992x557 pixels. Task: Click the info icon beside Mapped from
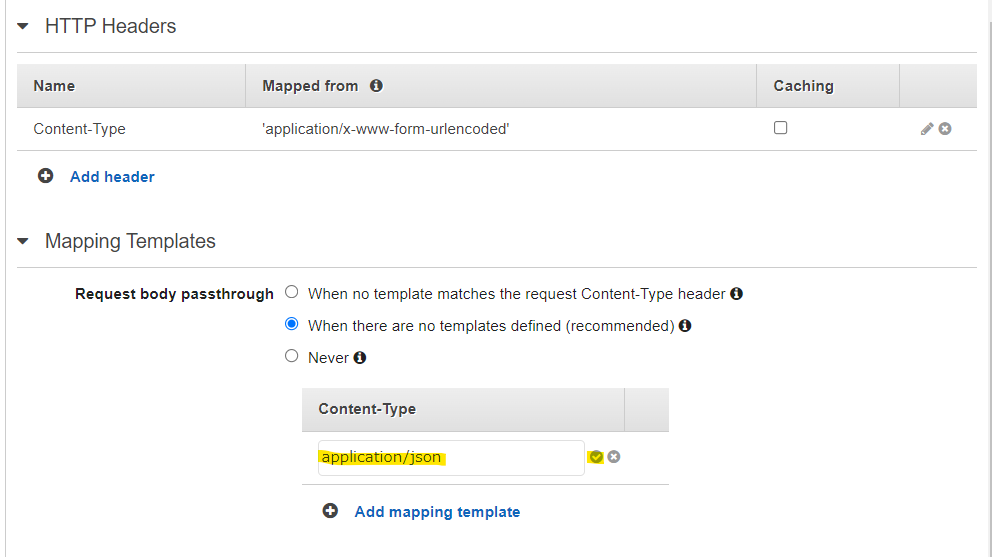(x=376, y=86)
